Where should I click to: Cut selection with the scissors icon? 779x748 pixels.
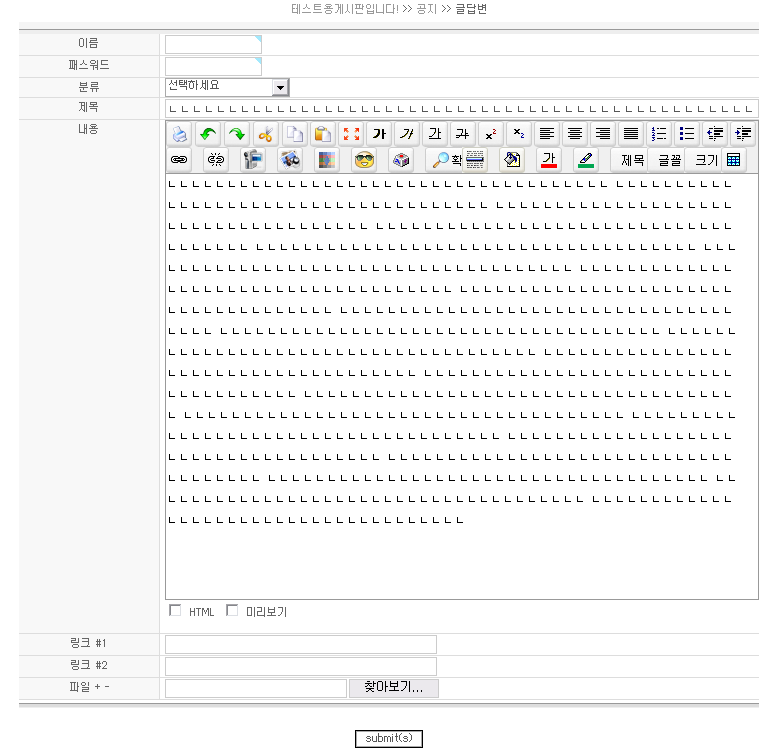(x=265, y=134)
